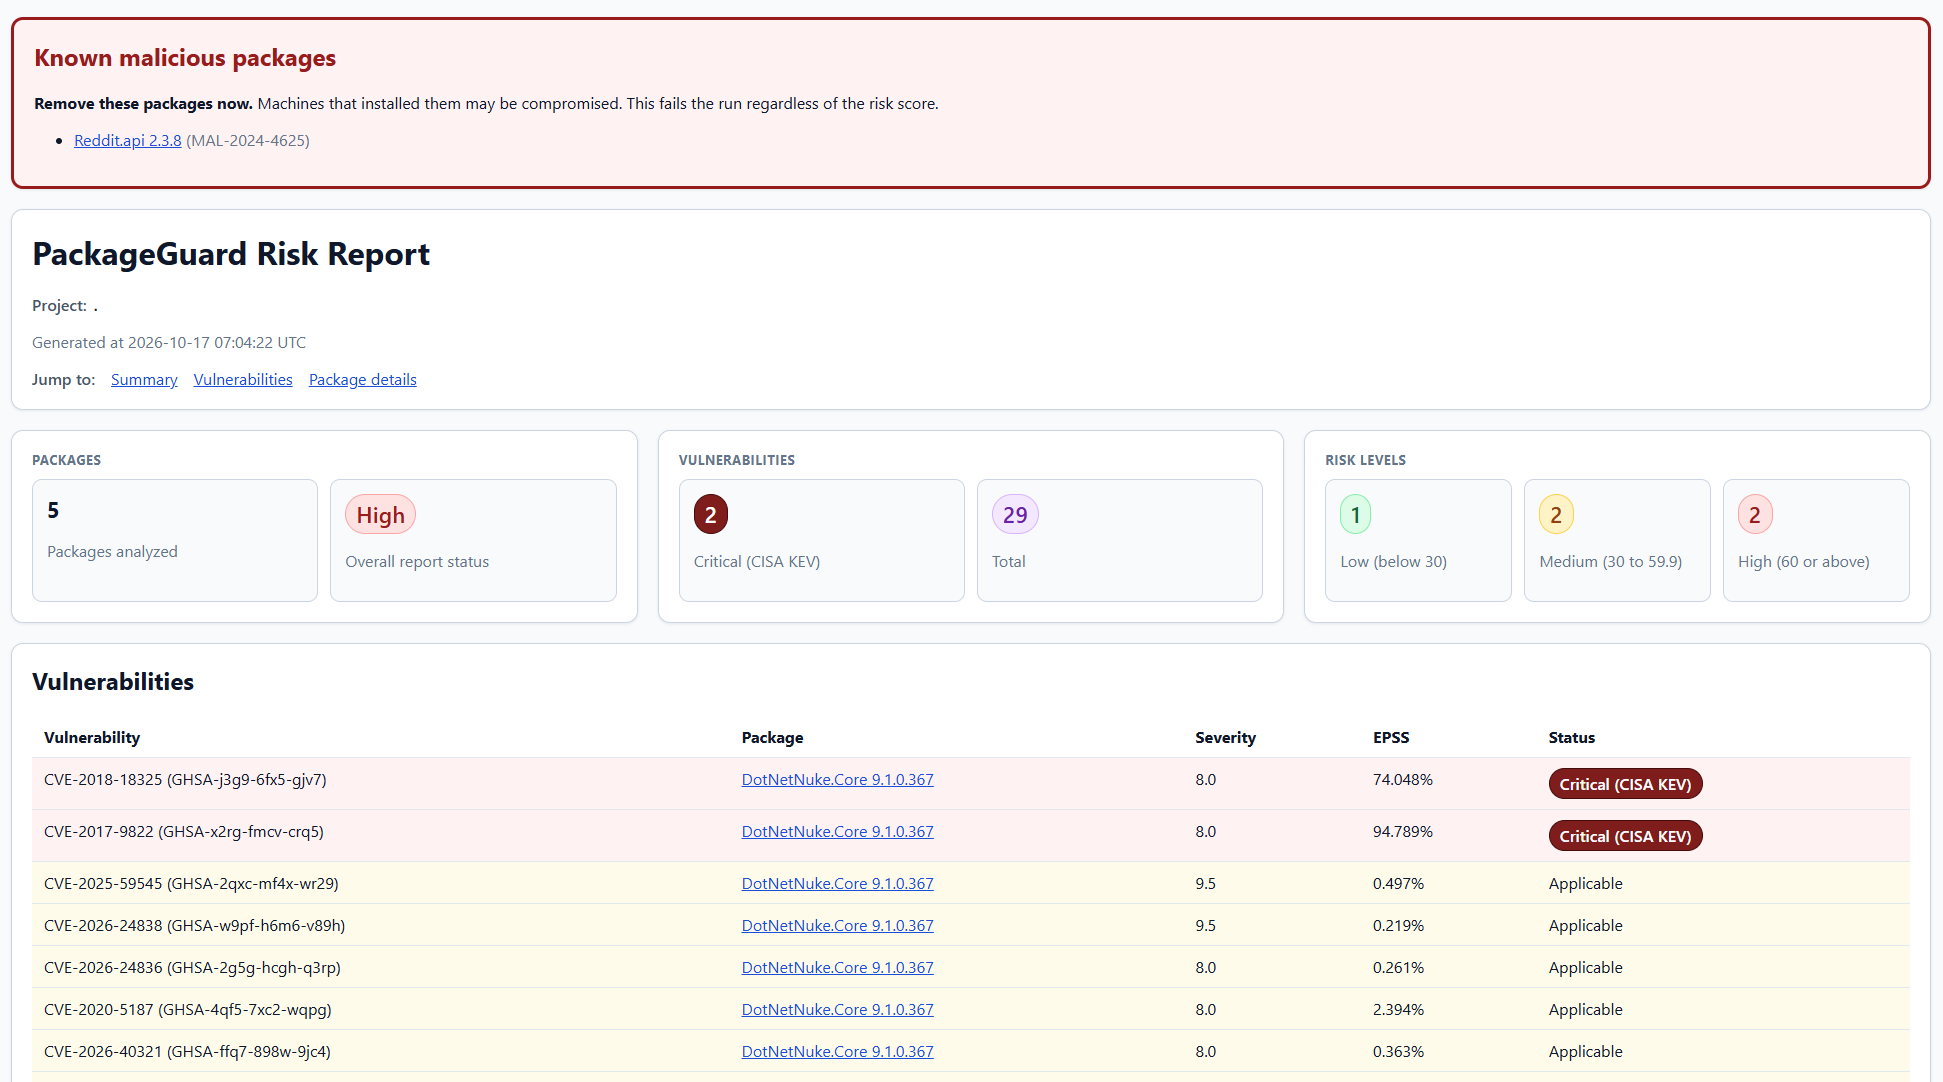Screen dimensions: 1943x1082
Task: Click the High overall report status badge
Action: tap(380, 515)
